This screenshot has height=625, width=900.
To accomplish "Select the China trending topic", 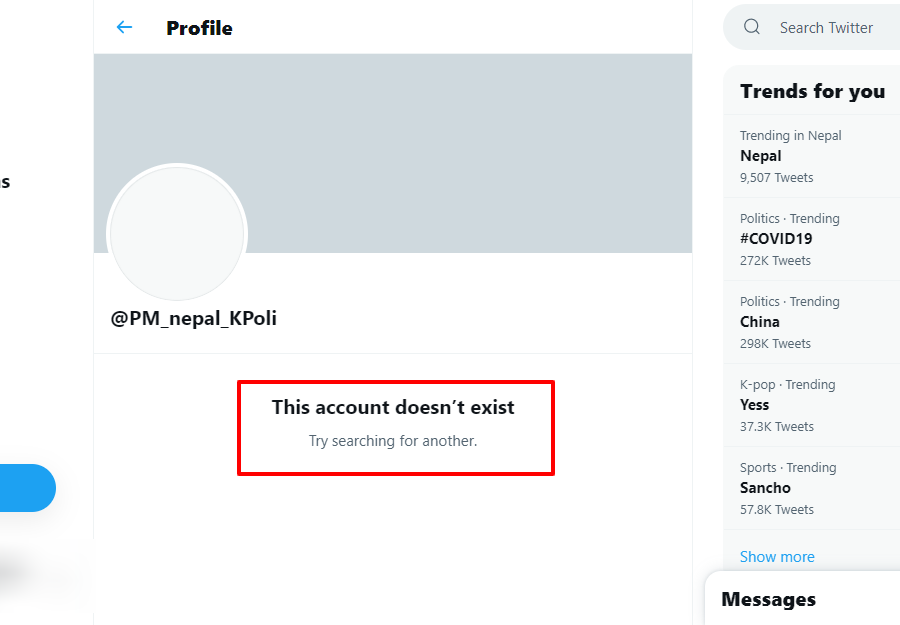I will (x=760, y=322).
